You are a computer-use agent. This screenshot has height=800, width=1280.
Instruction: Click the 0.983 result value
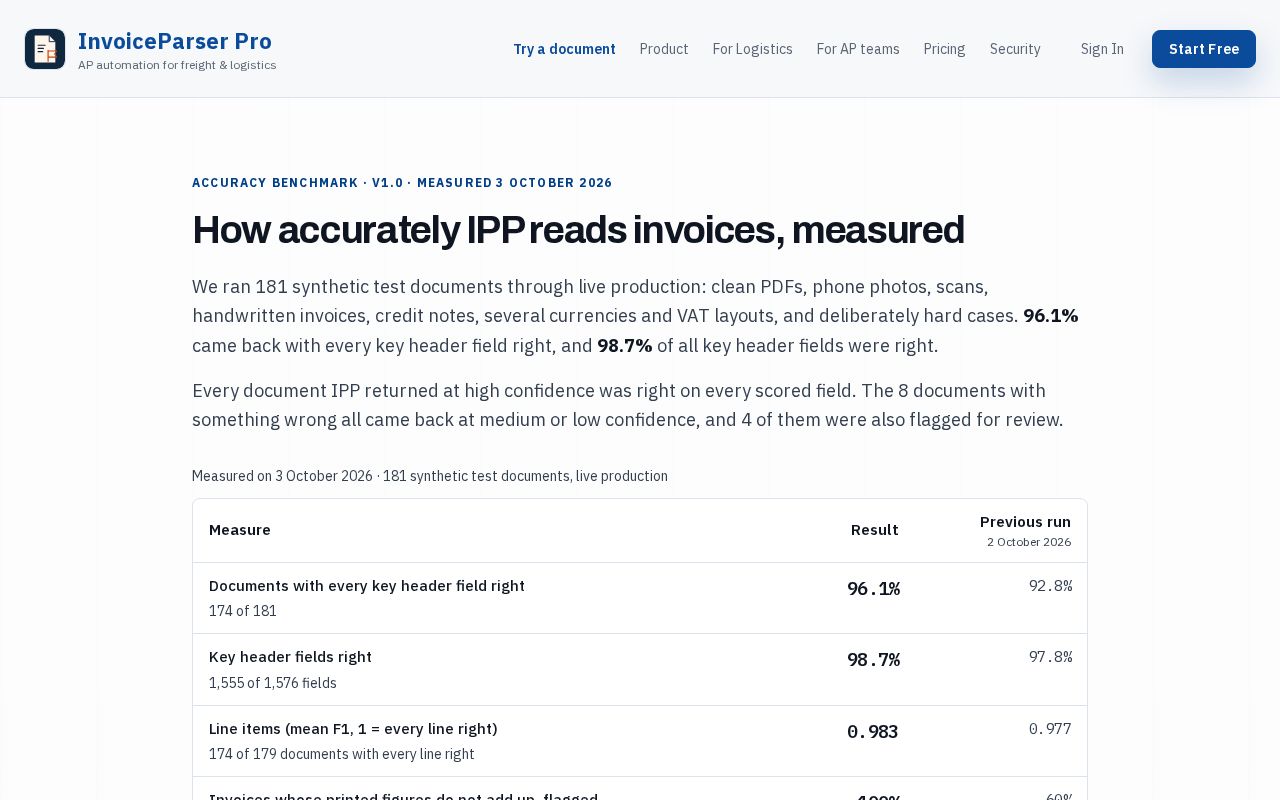point(872,732)
